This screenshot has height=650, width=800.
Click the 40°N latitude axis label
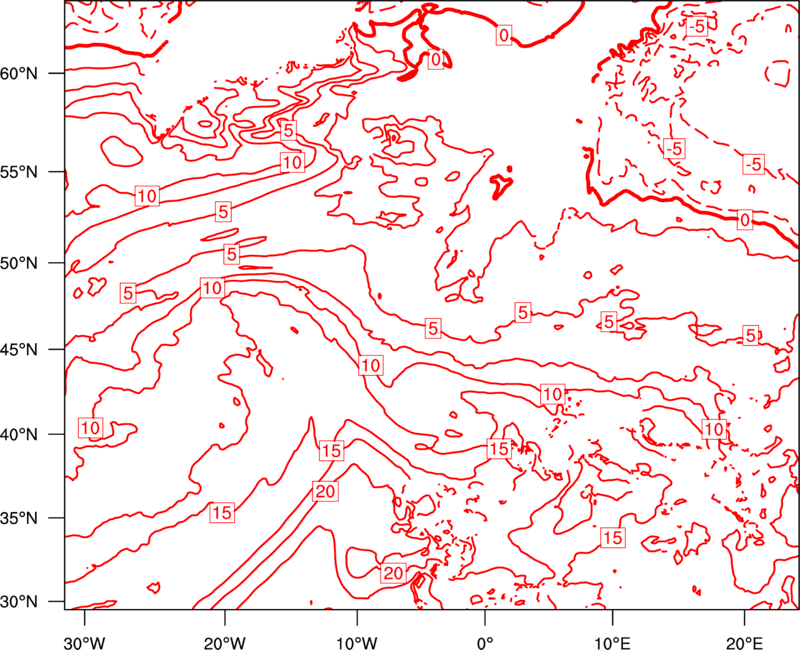pyautogui.click(x=19, y=435)
